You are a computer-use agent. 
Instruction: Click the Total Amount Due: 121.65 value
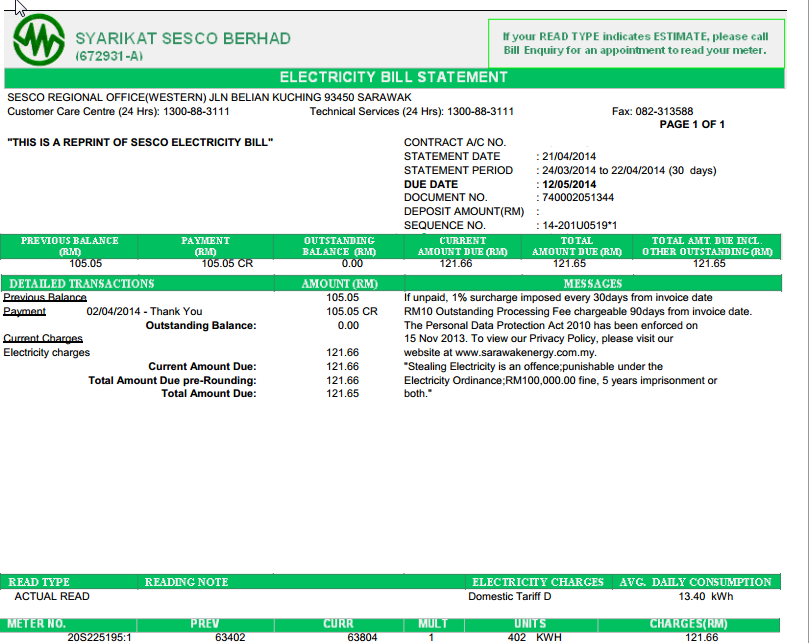coord(342,394)
